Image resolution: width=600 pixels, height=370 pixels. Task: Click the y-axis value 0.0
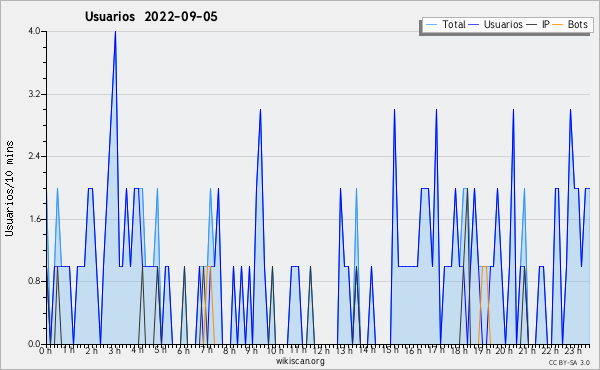point(34,344)
